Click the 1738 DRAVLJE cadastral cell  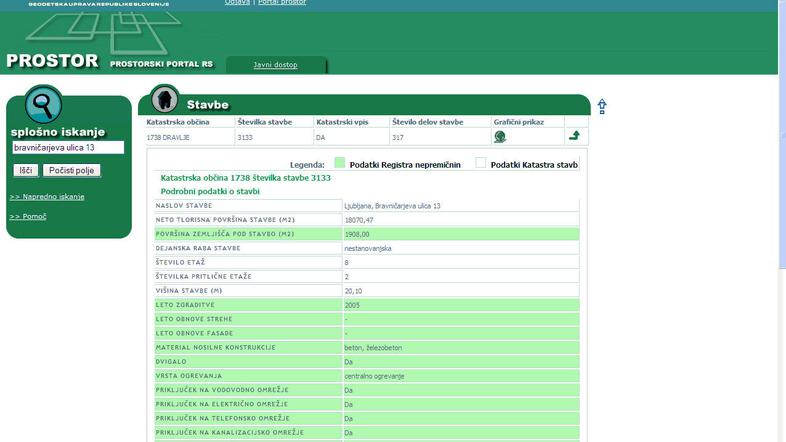pos(168,137)
